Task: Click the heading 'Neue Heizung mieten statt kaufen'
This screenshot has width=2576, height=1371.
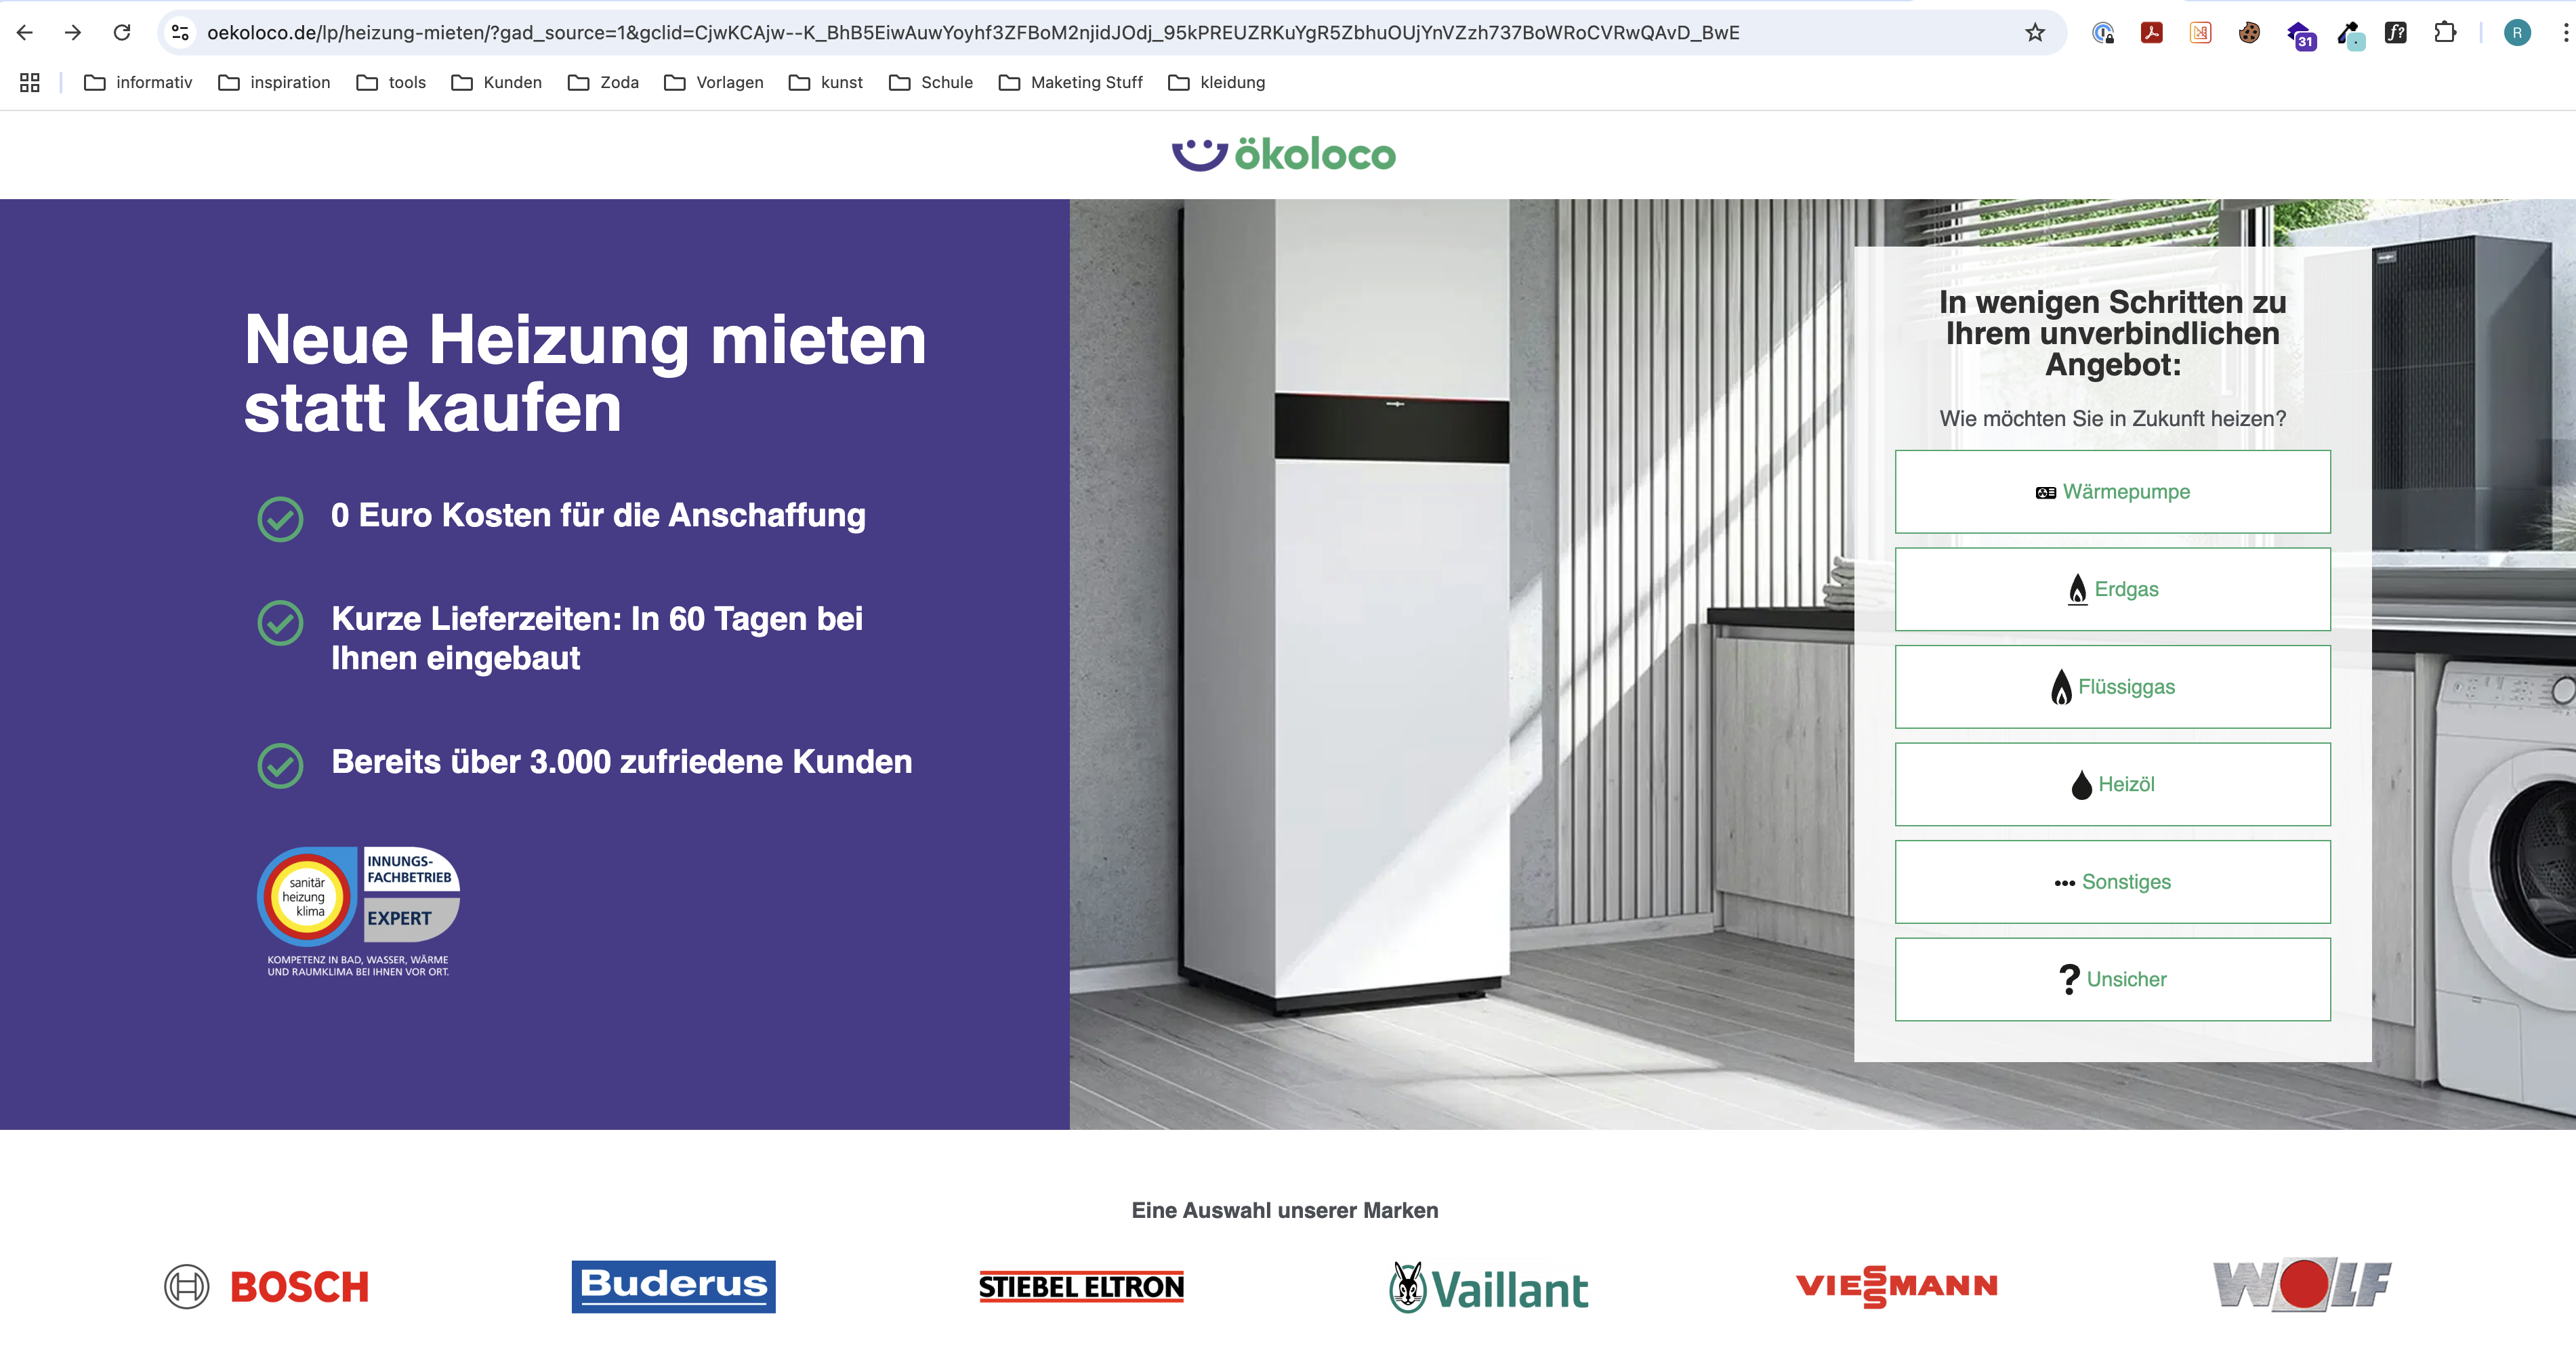Action: pos(585,373)
